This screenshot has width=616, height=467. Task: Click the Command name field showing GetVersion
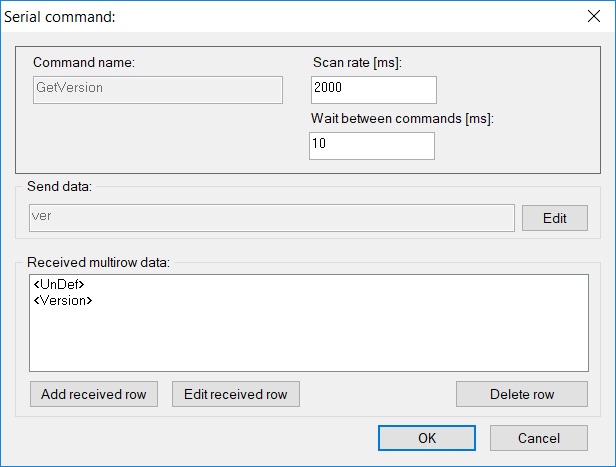pos(158,90)
